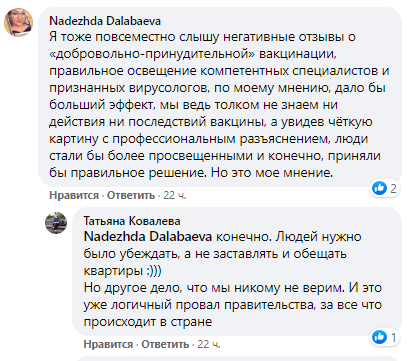Click partially visible comment bubble at bottom
Screen dimensions: 419x361
[238, 359]
